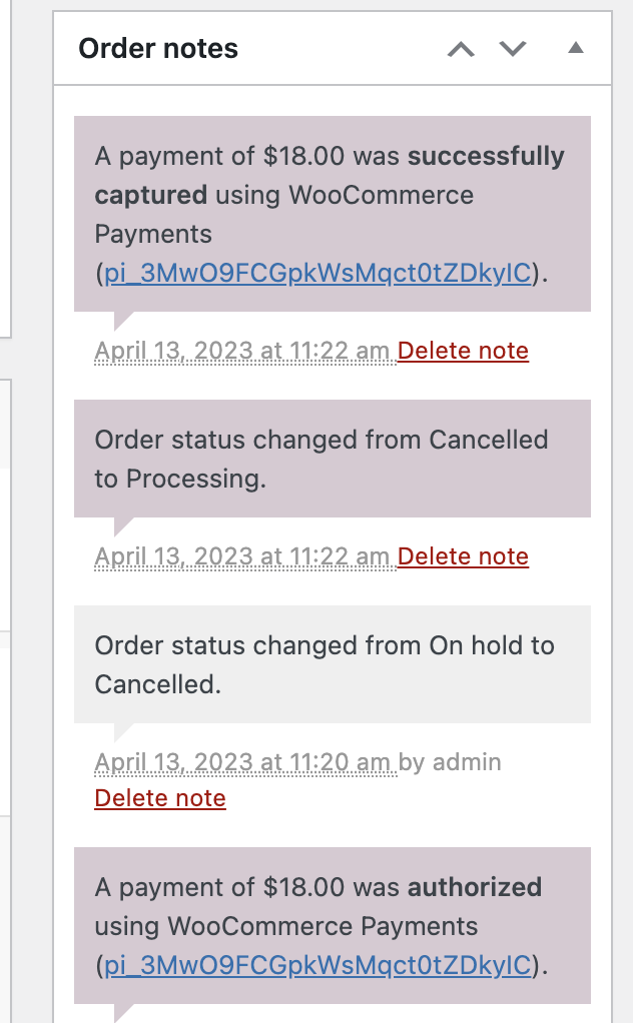The image size is (633, 1023).
Task: Select the Cancelled to Processing note text
Action: pos(321,458)
